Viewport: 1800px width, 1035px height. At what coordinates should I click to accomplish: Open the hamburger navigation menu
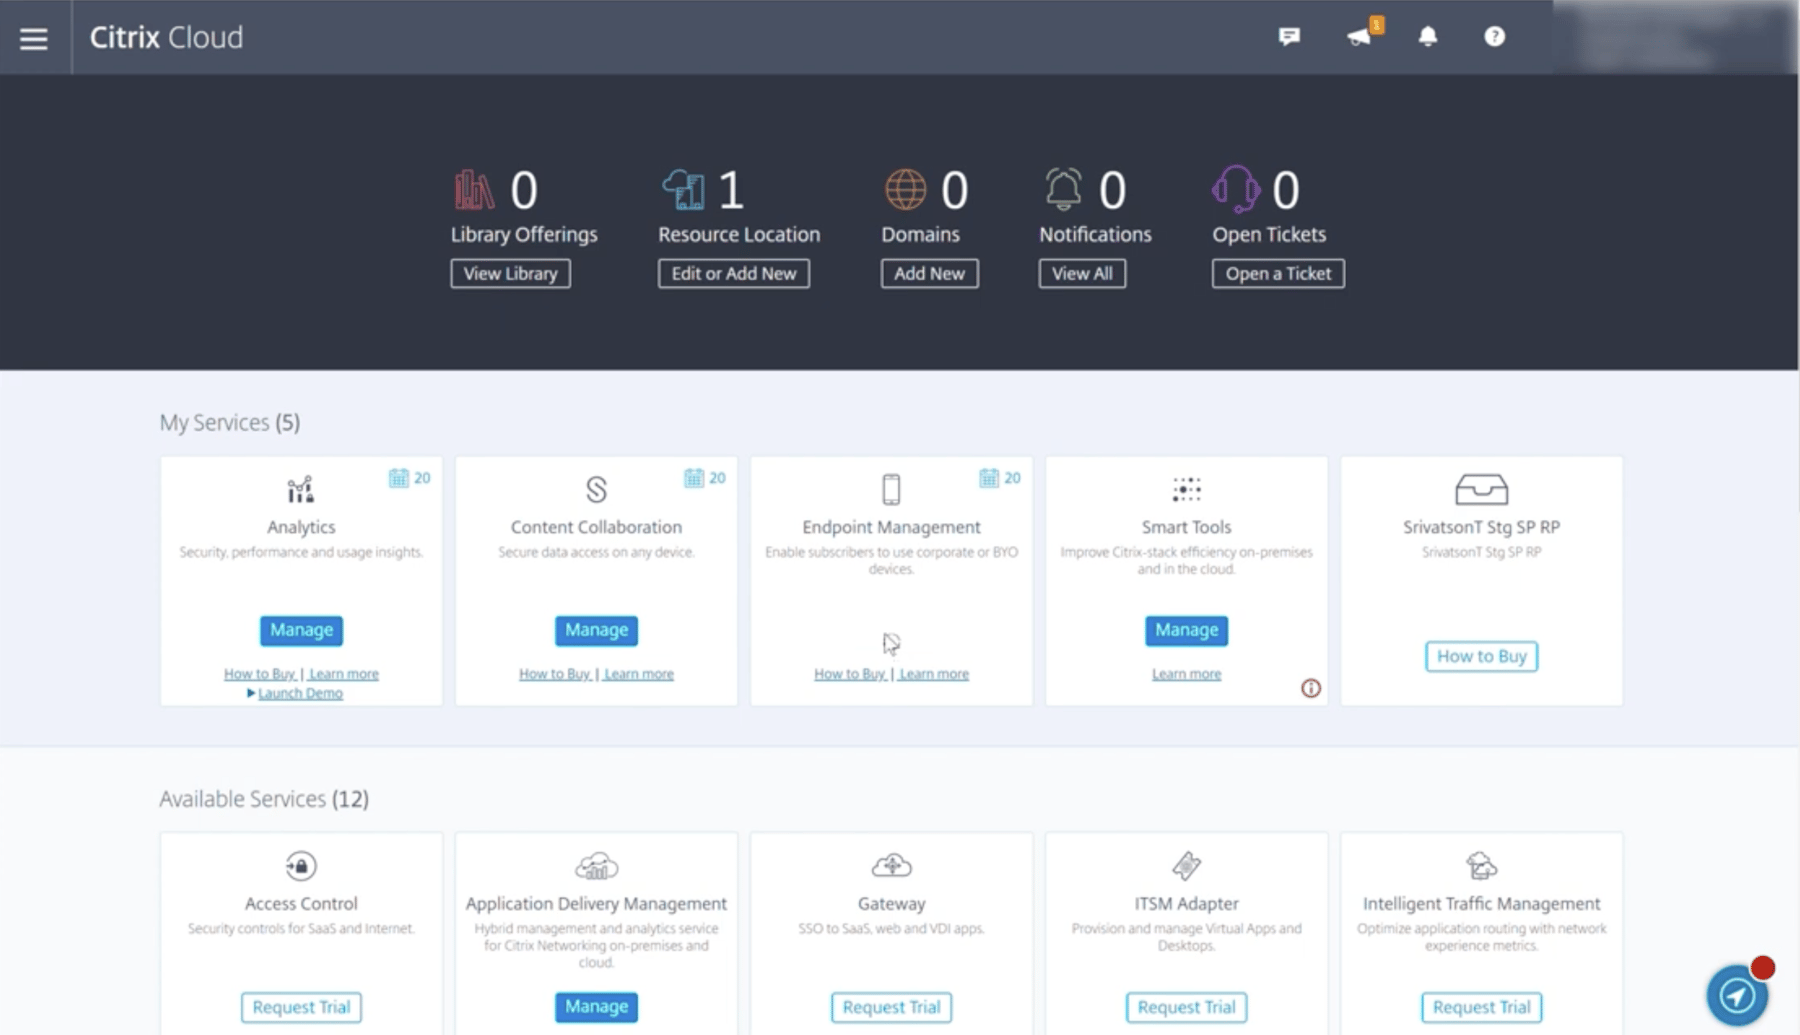33,38
